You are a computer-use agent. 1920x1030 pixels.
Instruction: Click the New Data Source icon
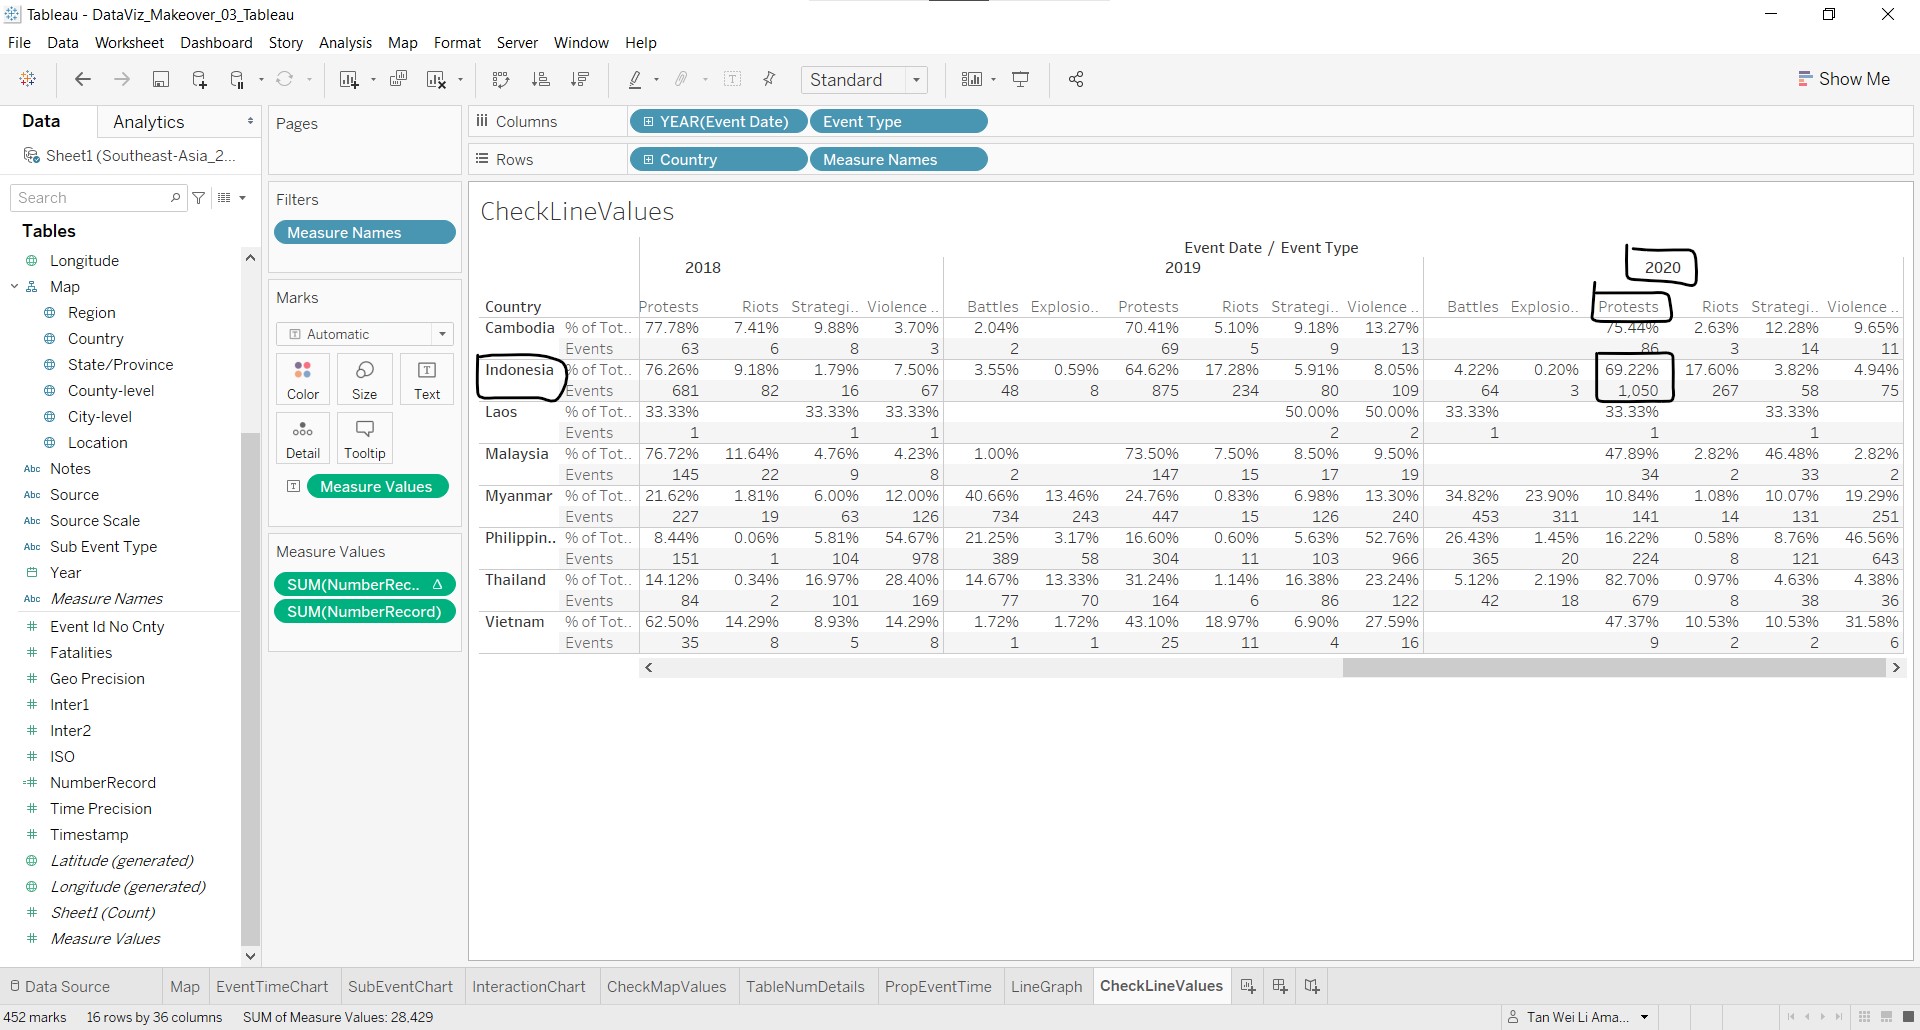pos(199,80)
